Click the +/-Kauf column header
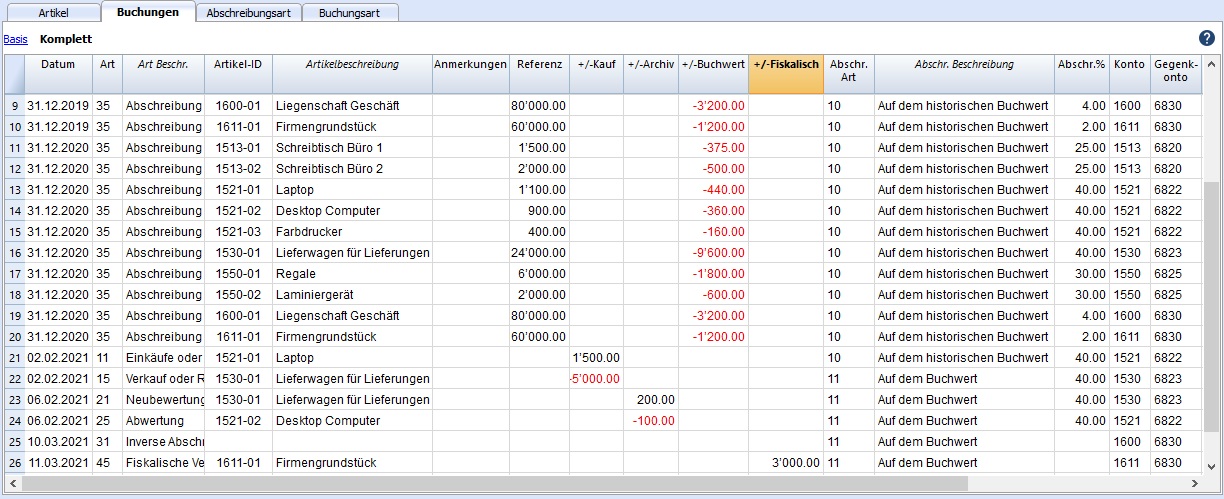 [597, 74]
